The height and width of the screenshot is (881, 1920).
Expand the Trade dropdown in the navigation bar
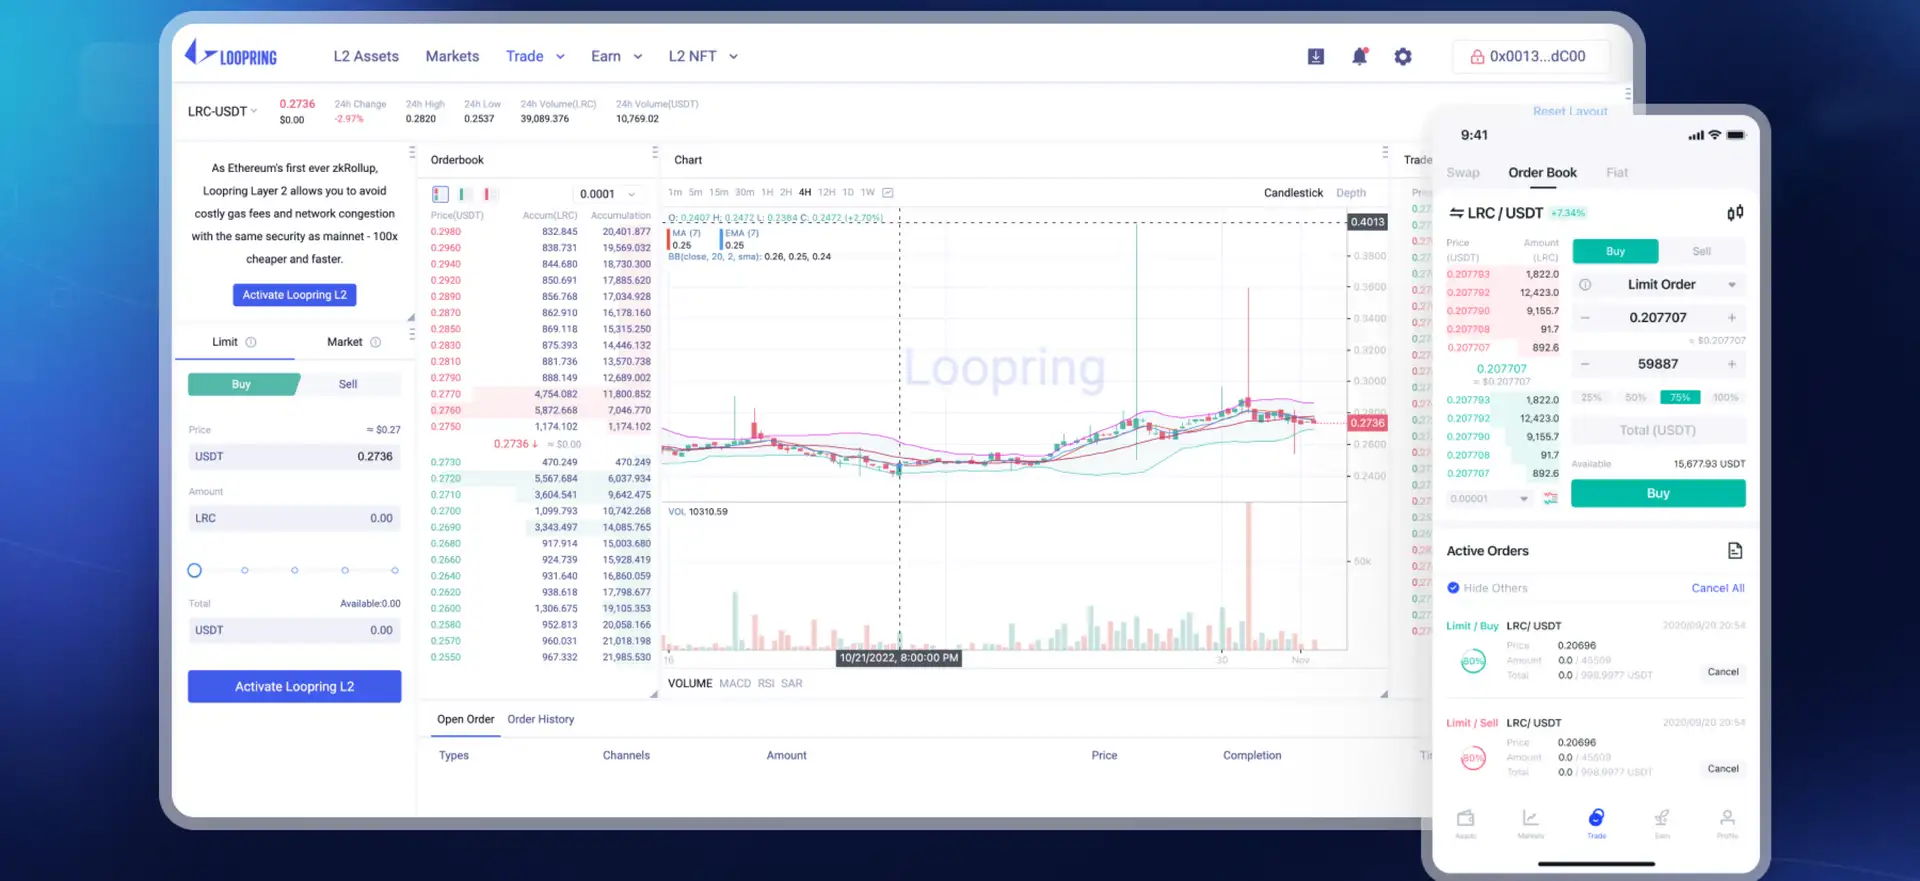pos(535,57)
